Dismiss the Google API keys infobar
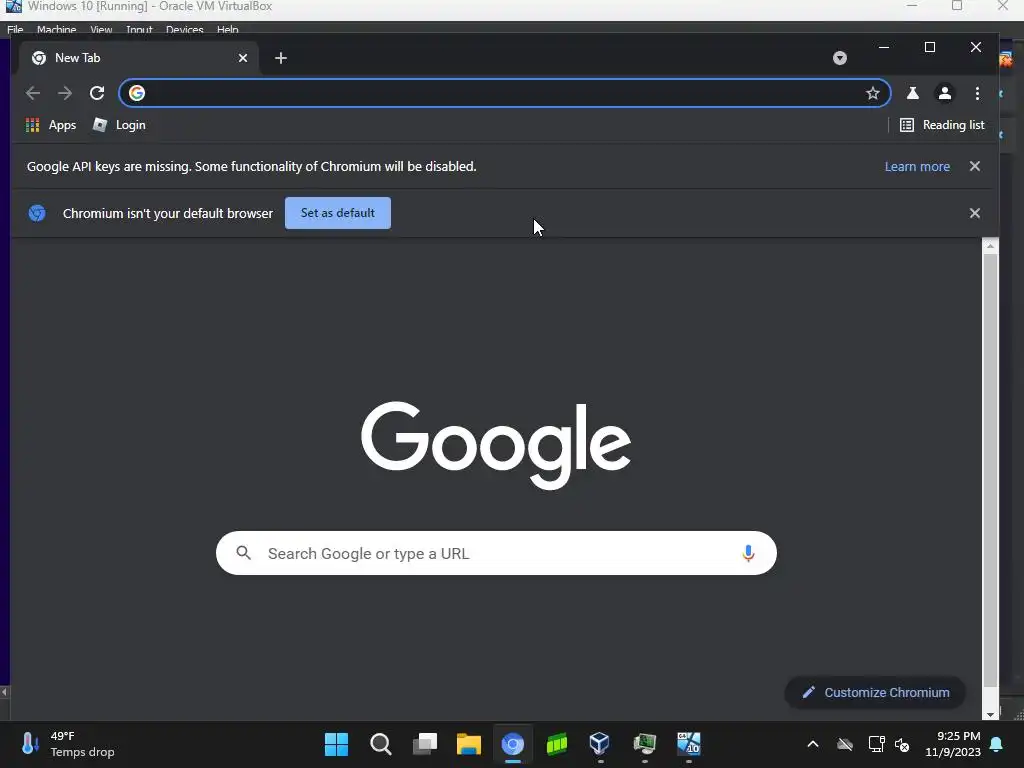 point(974,167)
